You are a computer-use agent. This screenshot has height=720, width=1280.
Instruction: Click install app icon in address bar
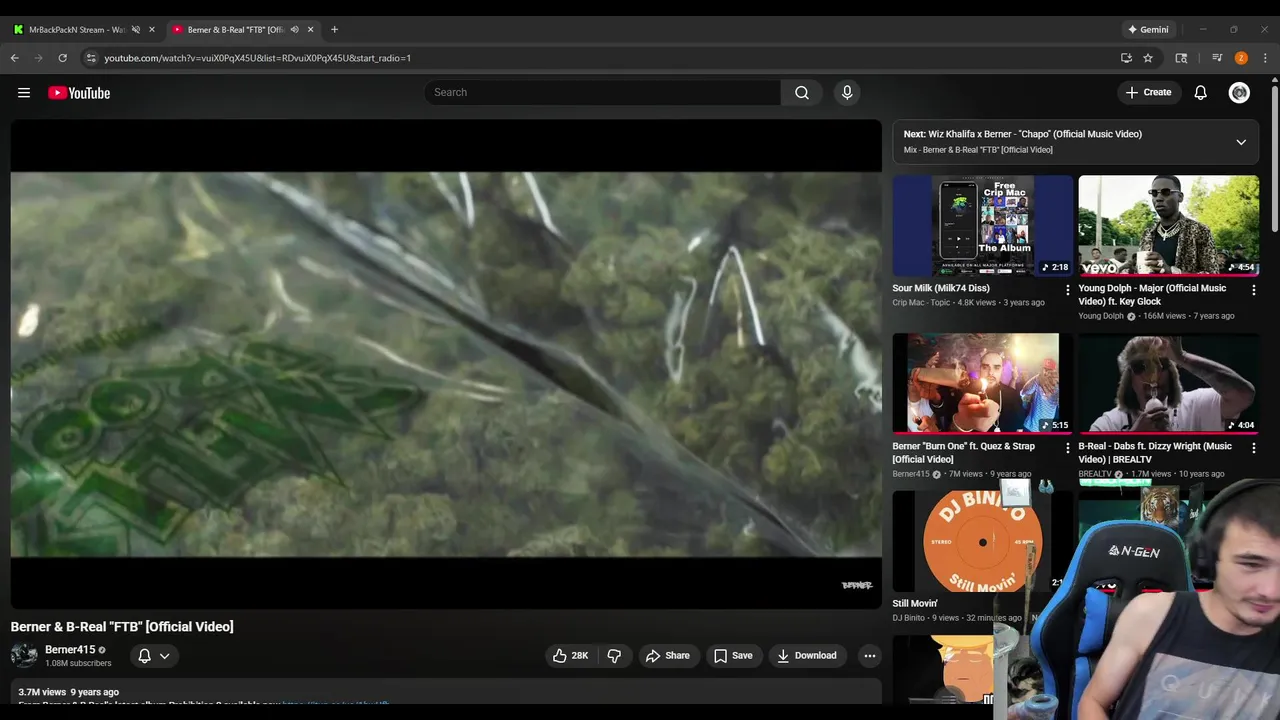click(1126, 58)
